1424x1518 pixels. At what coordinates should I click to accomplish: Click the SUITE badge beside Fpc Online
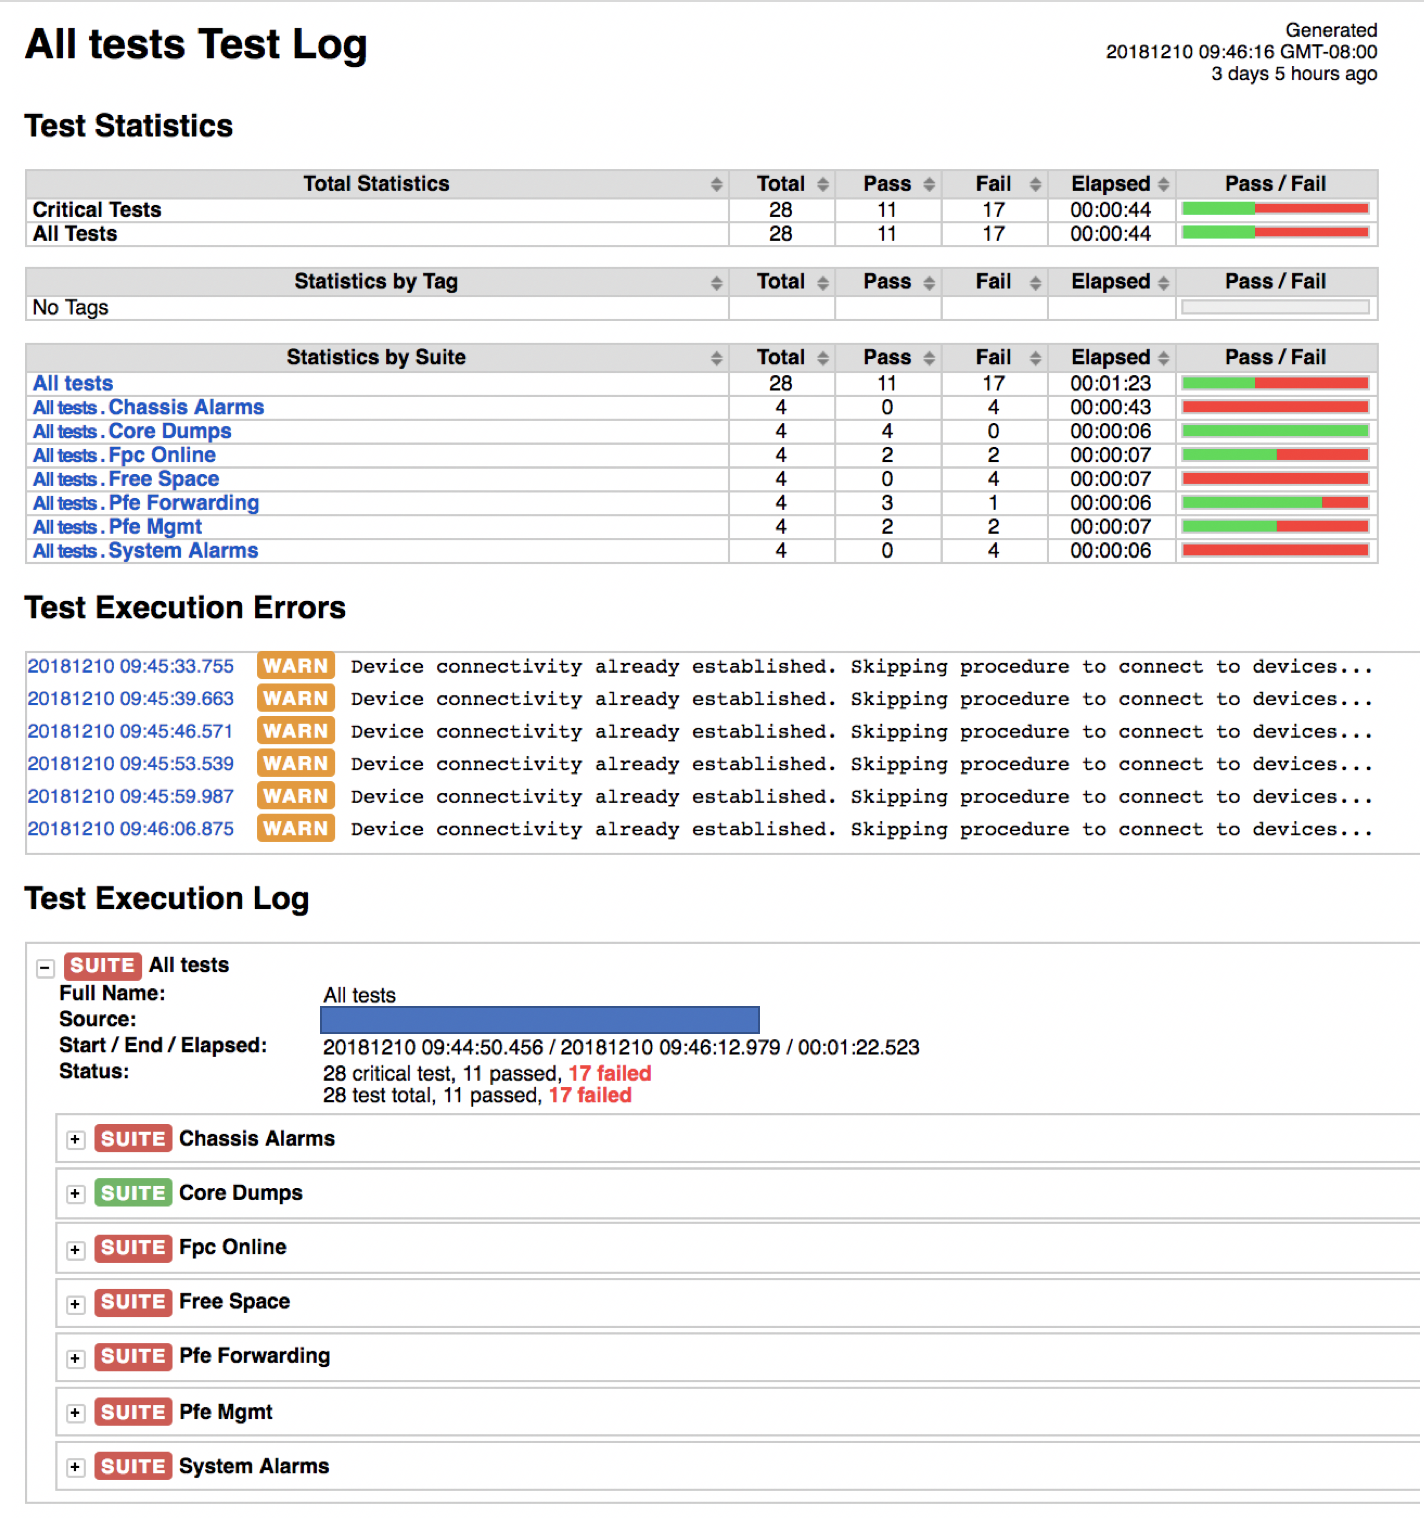point(133,1247)
